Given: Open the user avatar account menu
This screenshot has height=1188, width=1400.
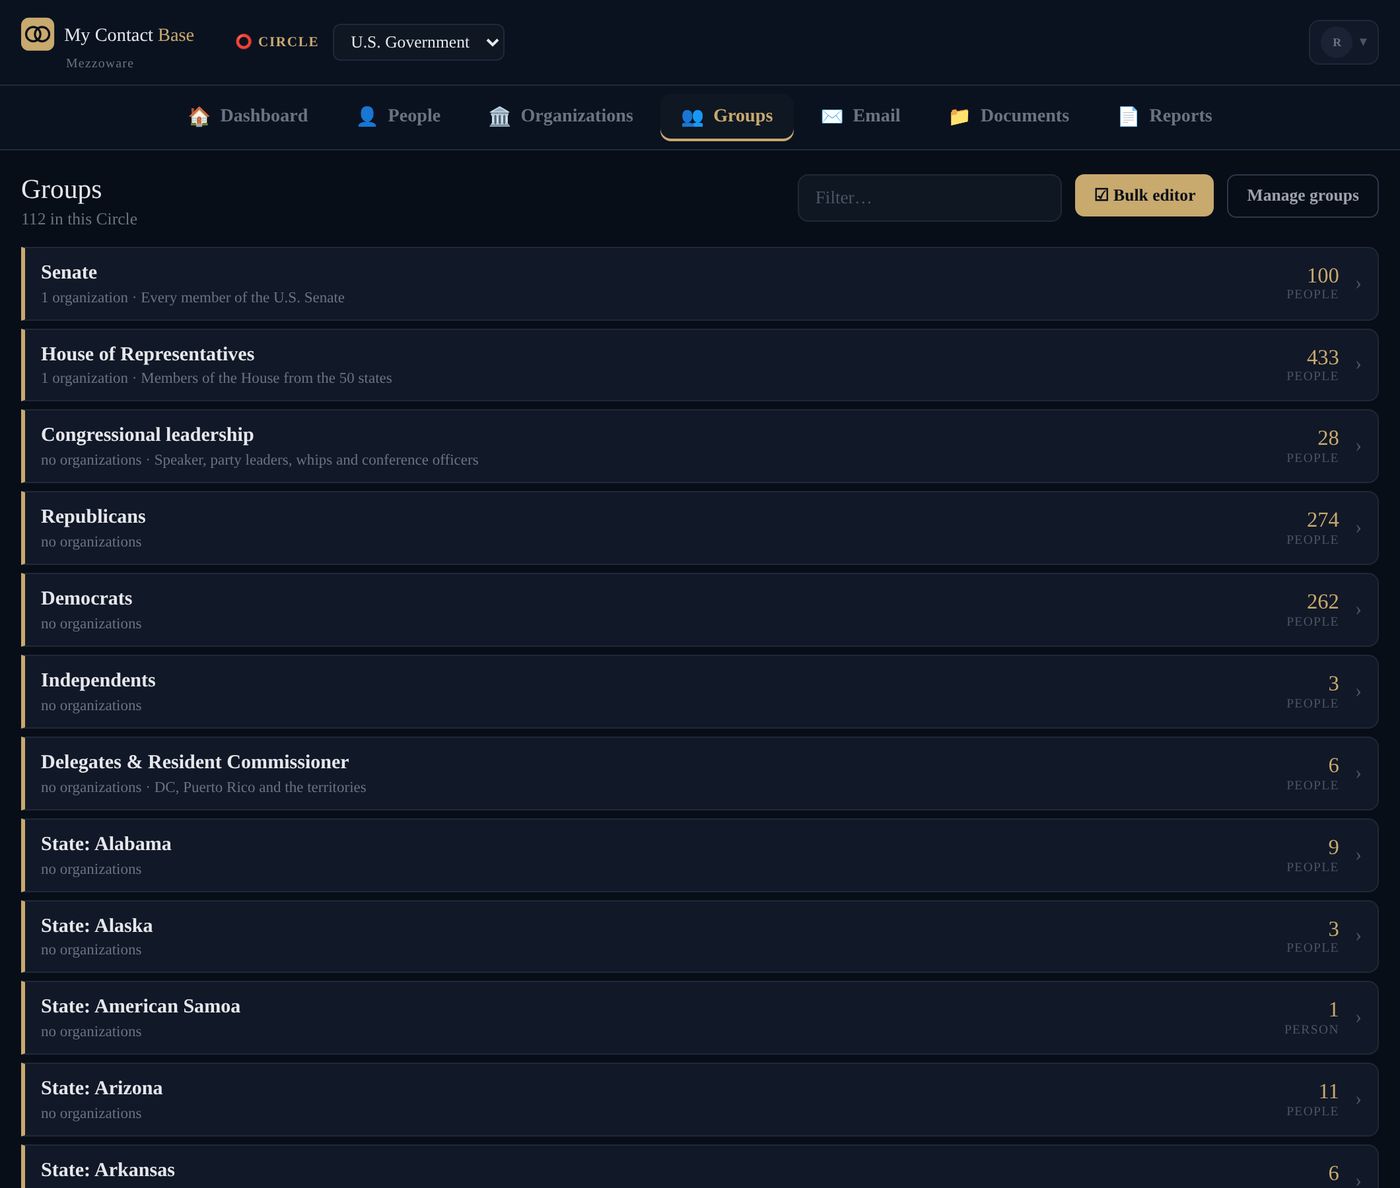Looking at the screenshot, I should point(1343,42).
